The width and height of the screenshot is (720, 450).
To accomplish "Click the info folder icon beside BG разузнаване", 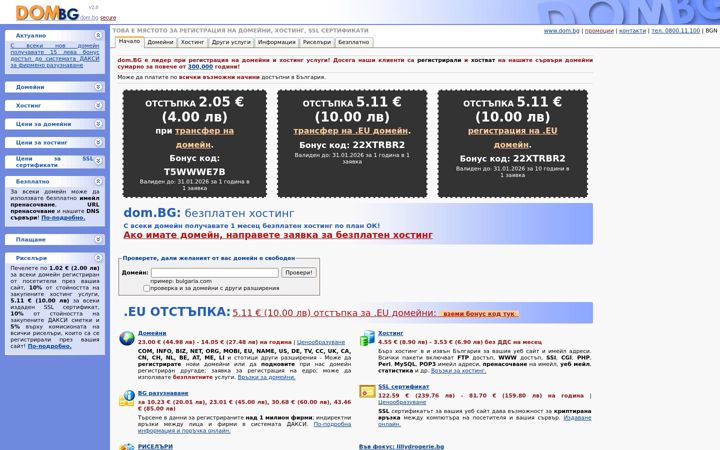I will tap(127, 398).
